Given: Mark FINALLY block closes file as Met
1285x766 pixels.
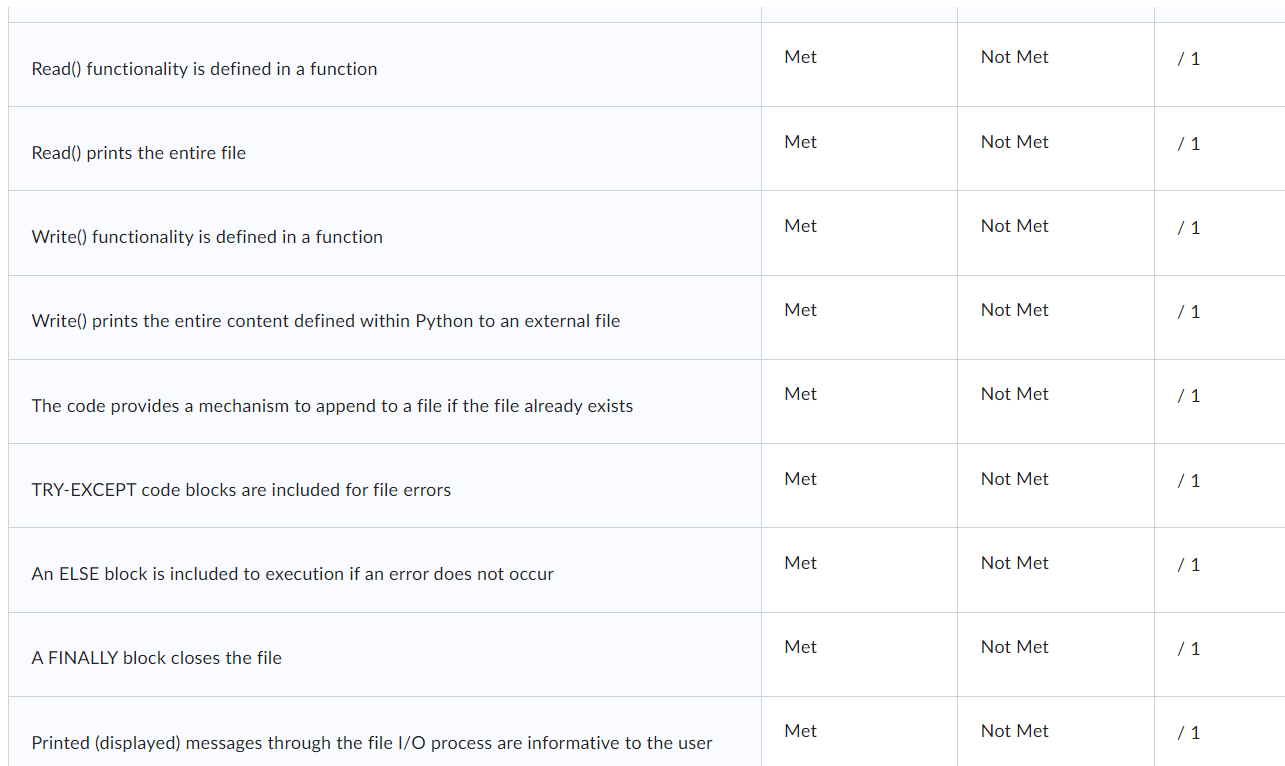Looking at the screenshot, I should (x=800, y=647).
